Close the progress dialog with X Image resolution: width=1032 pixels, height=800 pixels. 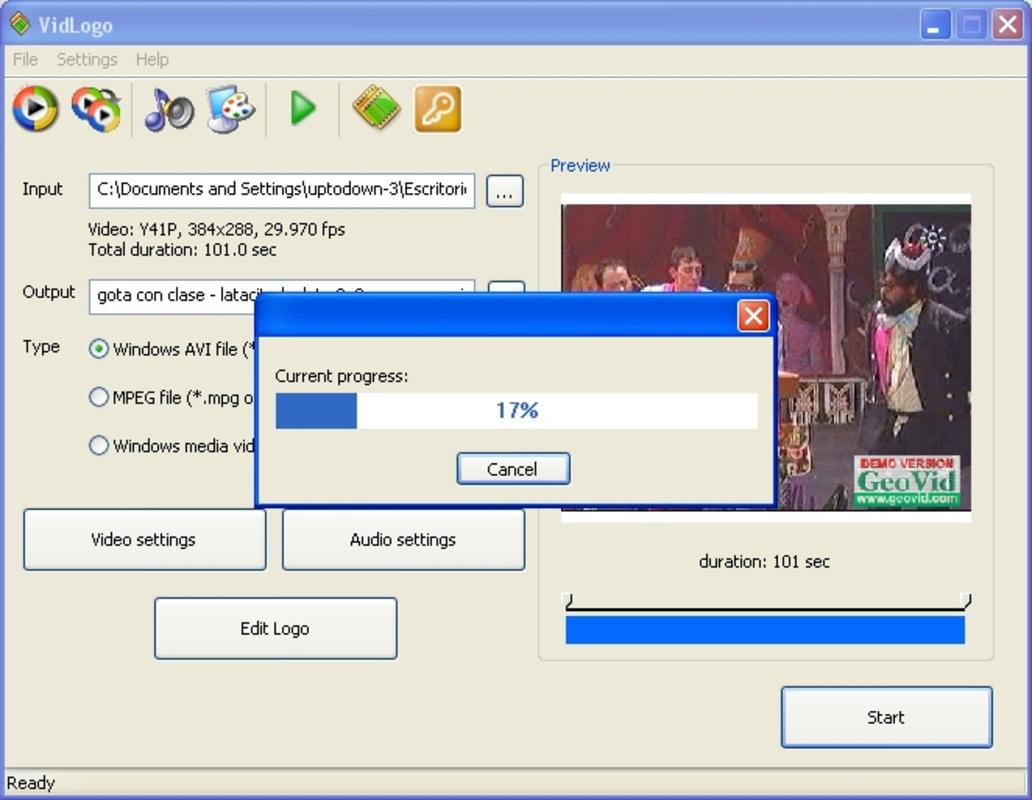(754, 316)
